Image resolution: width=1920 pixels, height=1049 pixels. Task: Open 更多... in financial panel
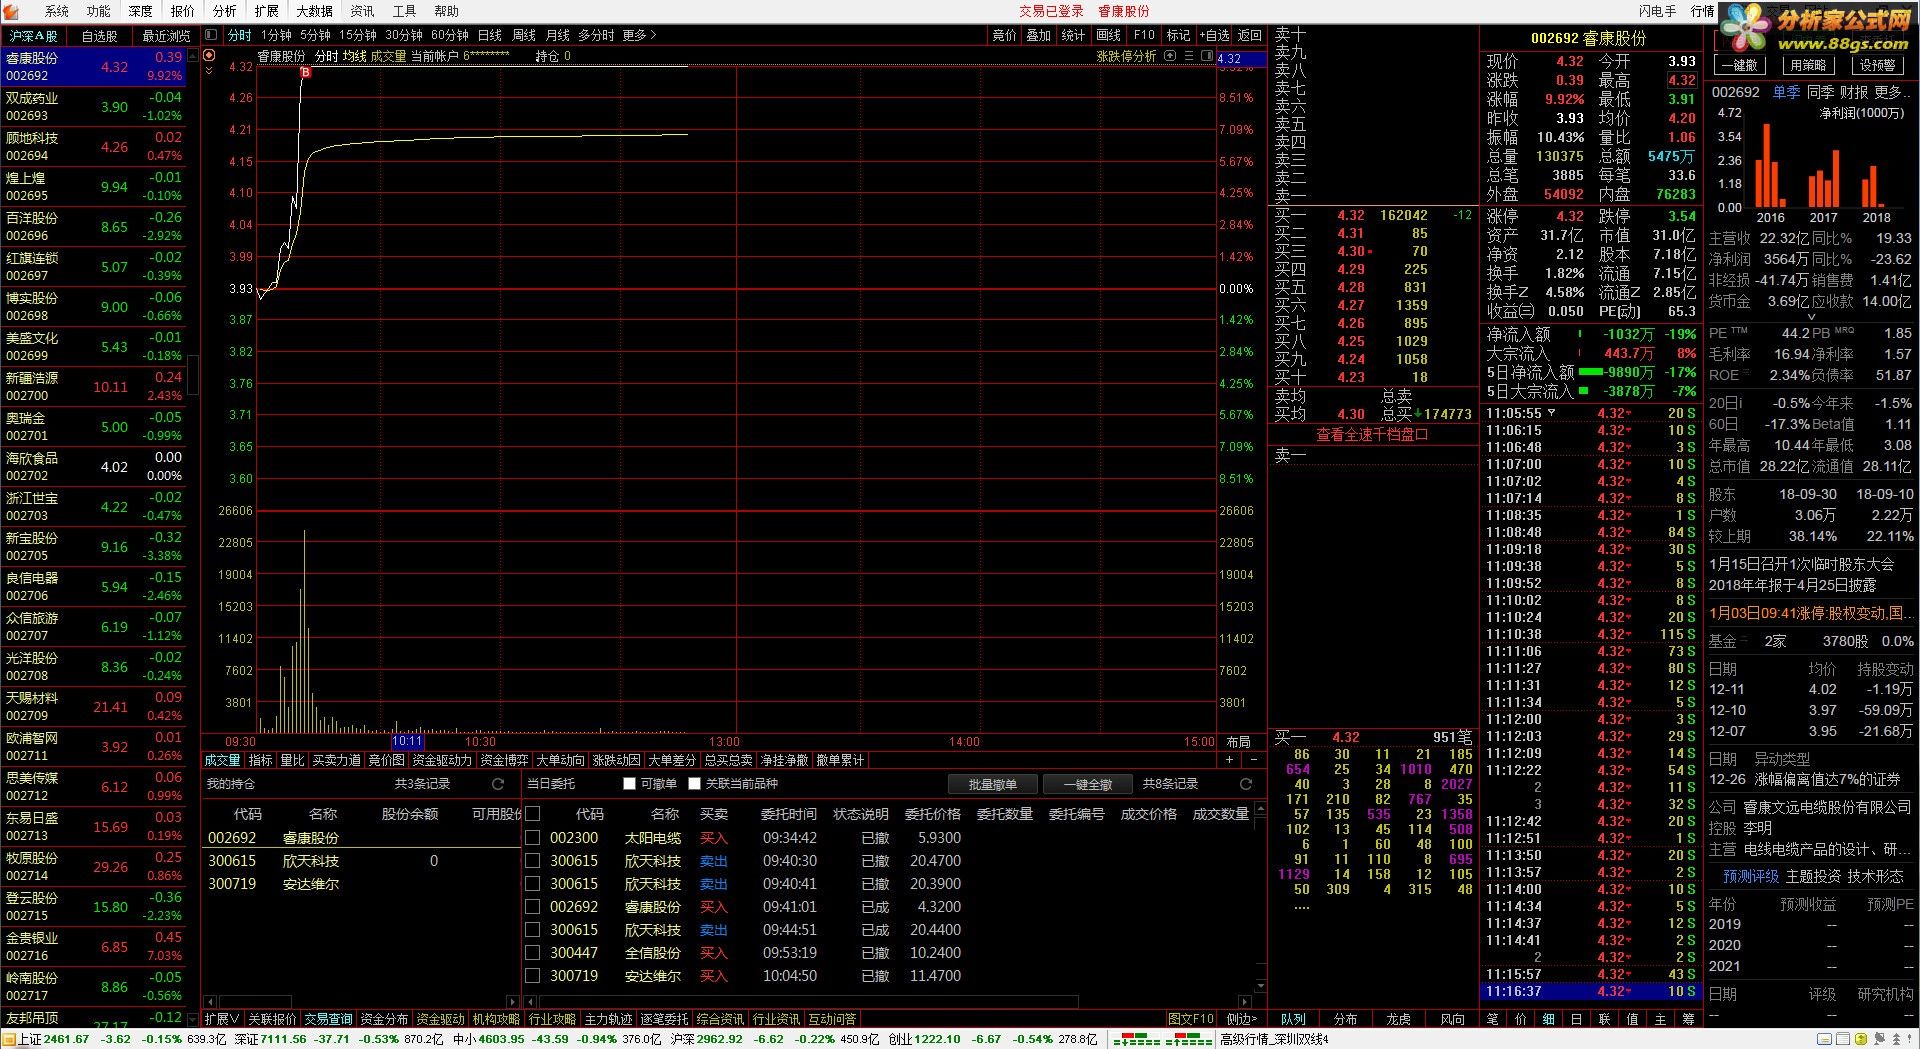pos(1892,92)
